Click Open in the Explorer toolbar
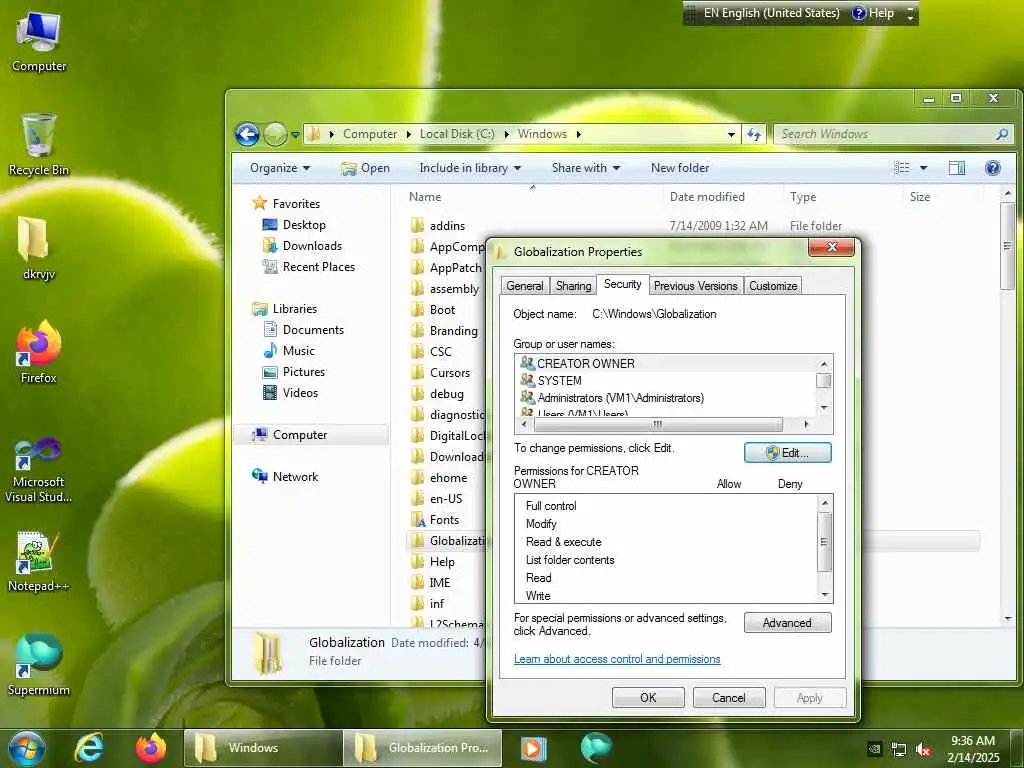The image size is (1024, 768). click(366, 168)
